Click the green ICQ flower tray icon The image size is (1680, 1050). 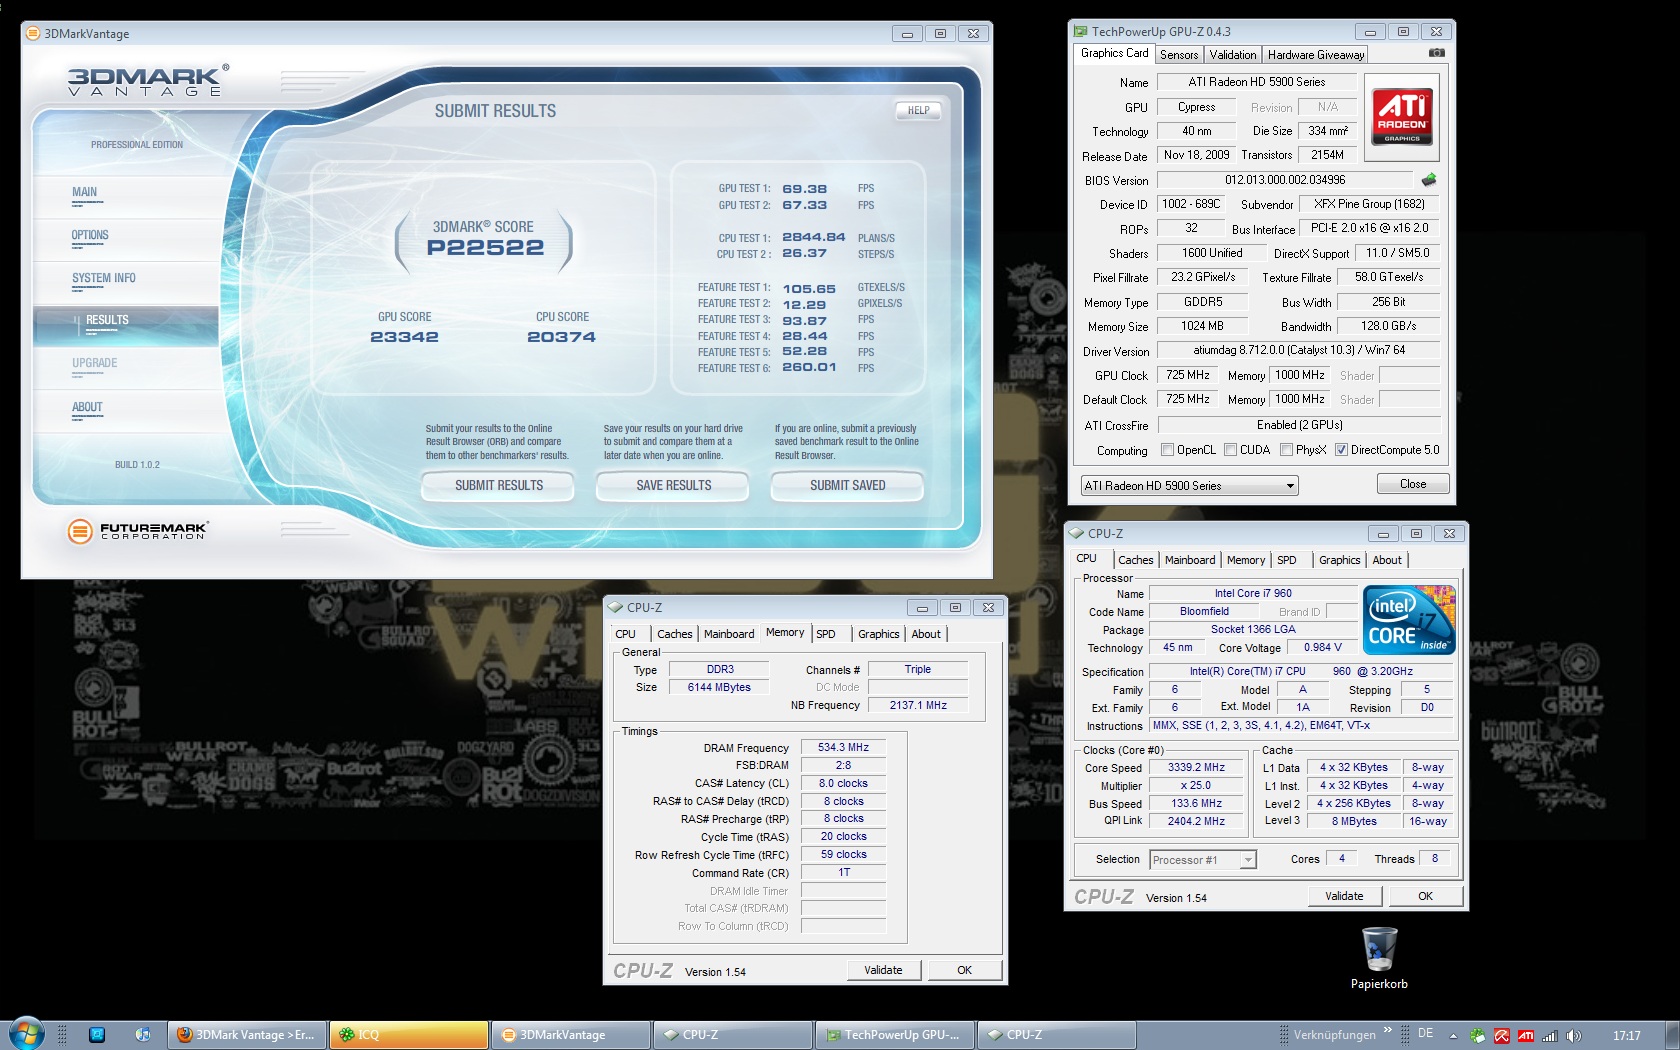click(1478, 1035)
